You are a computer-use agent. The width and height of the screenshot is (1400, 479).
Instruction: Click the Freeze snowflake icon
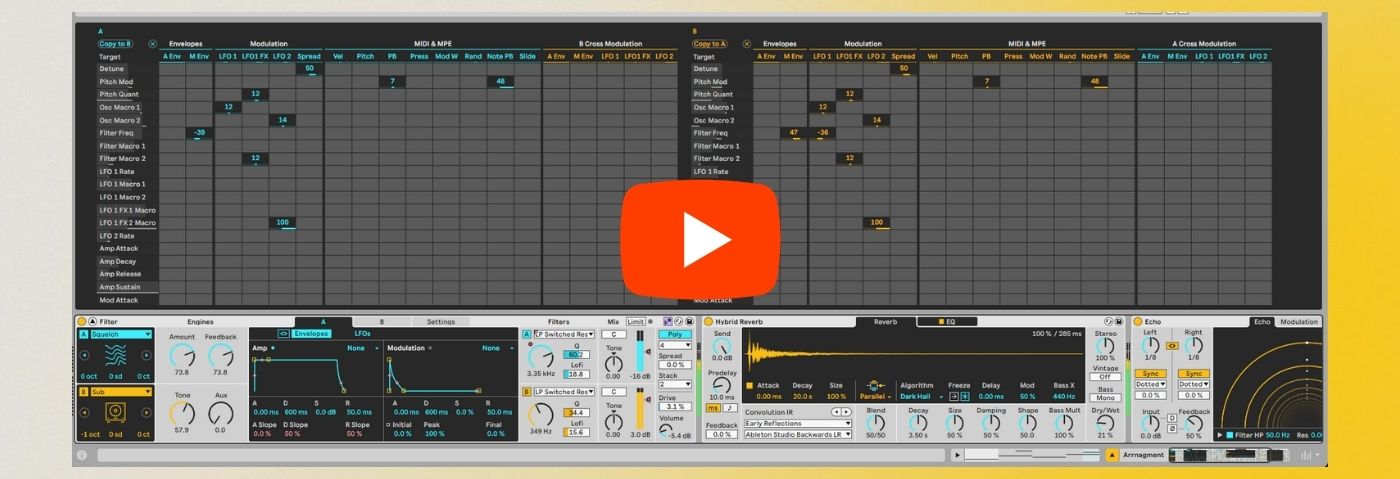point(965,396)
